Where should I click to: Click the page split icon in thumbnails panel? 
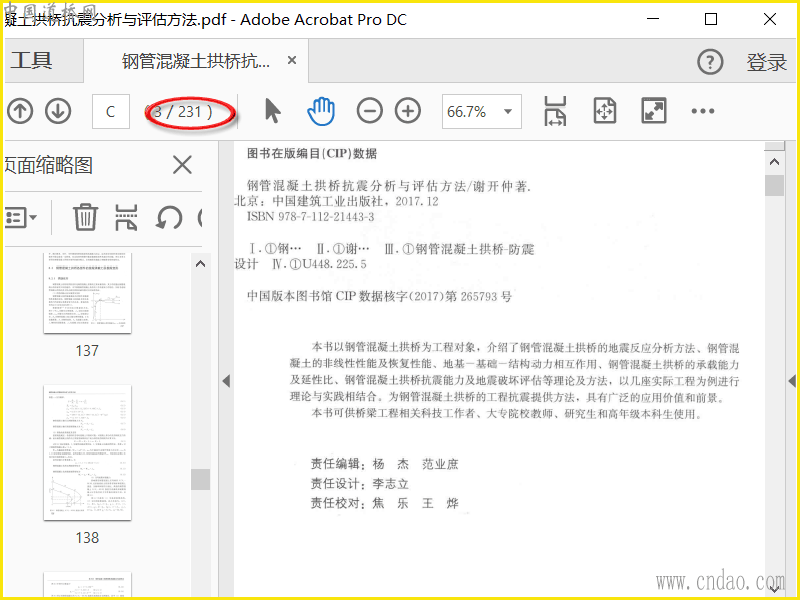(126, 217)
